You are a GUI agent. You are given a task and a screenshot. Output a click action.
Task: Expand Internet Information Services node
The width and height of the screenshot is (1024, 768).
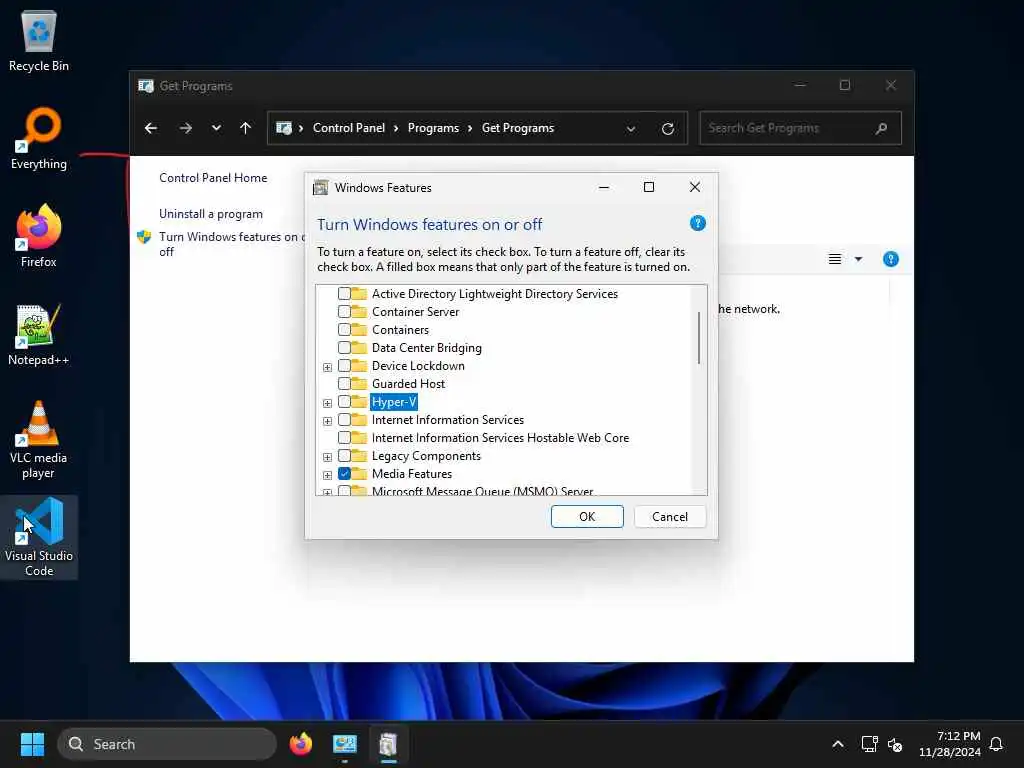[x=327, y=421]
